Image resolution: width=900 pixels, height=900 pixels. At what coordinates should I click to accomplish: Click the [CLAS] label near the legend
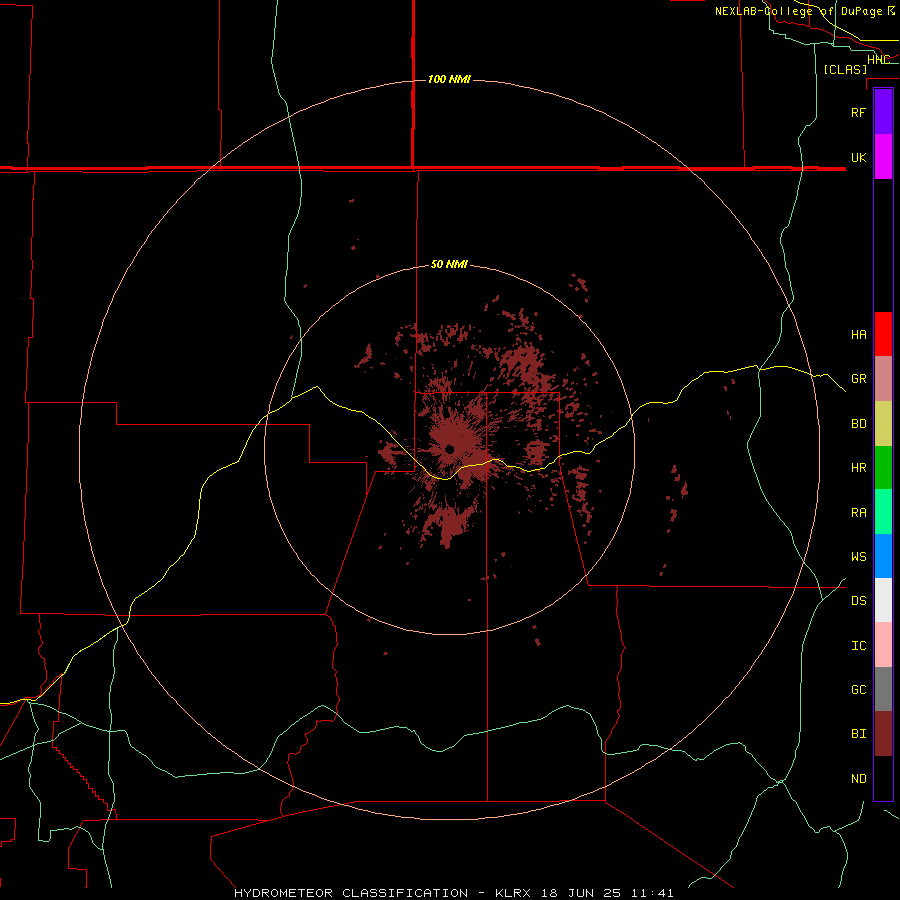(x=845, y=69)
